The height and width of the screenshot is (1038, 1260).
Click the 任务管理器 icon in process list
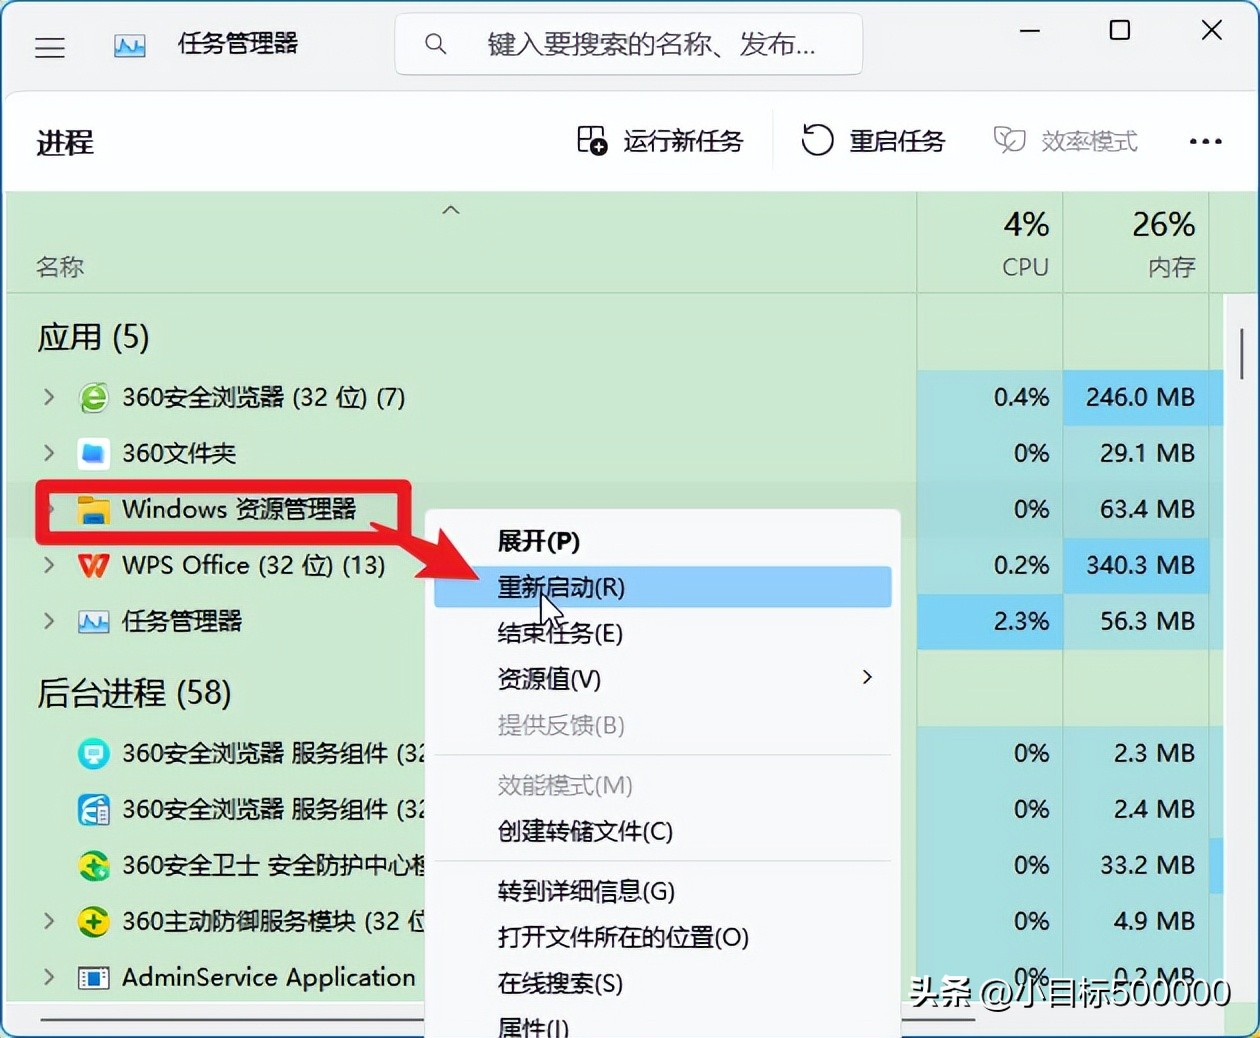pos(93,621)
